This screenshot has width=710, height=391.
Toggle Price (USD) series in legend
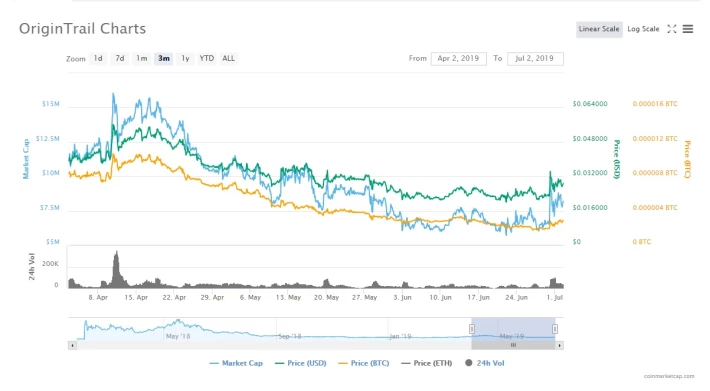pyautogui.click(x=301, y=363)
